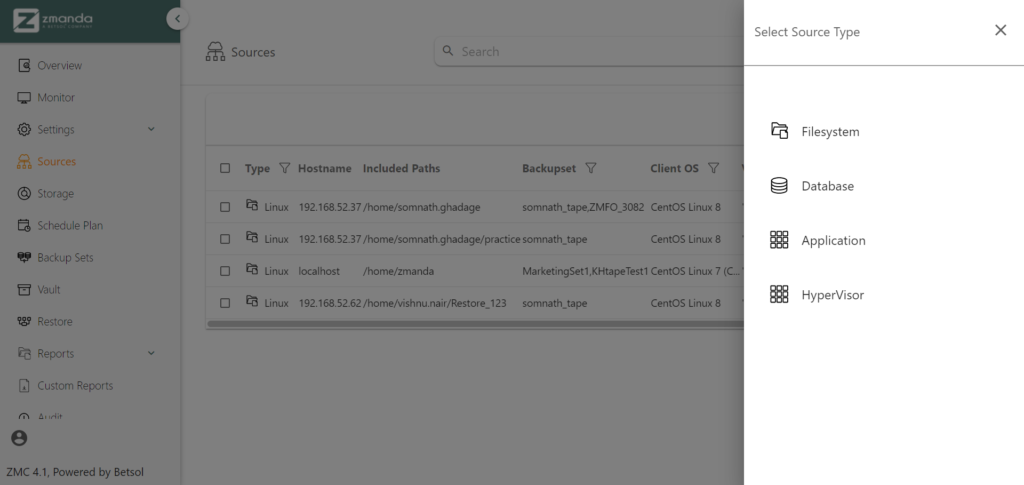Expand the Reports submenu chevron
1024x485 pixels.
151,353
